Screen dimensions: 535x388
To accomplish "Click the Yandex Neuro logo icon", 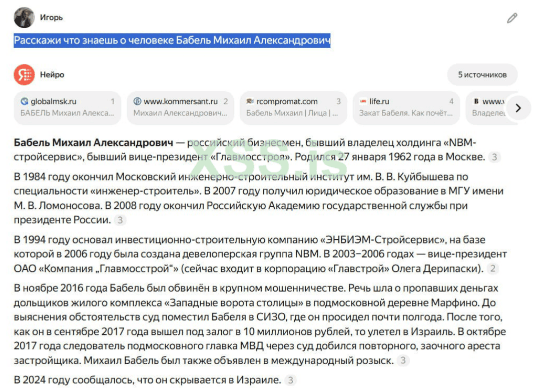I will (x=24, y=74).
